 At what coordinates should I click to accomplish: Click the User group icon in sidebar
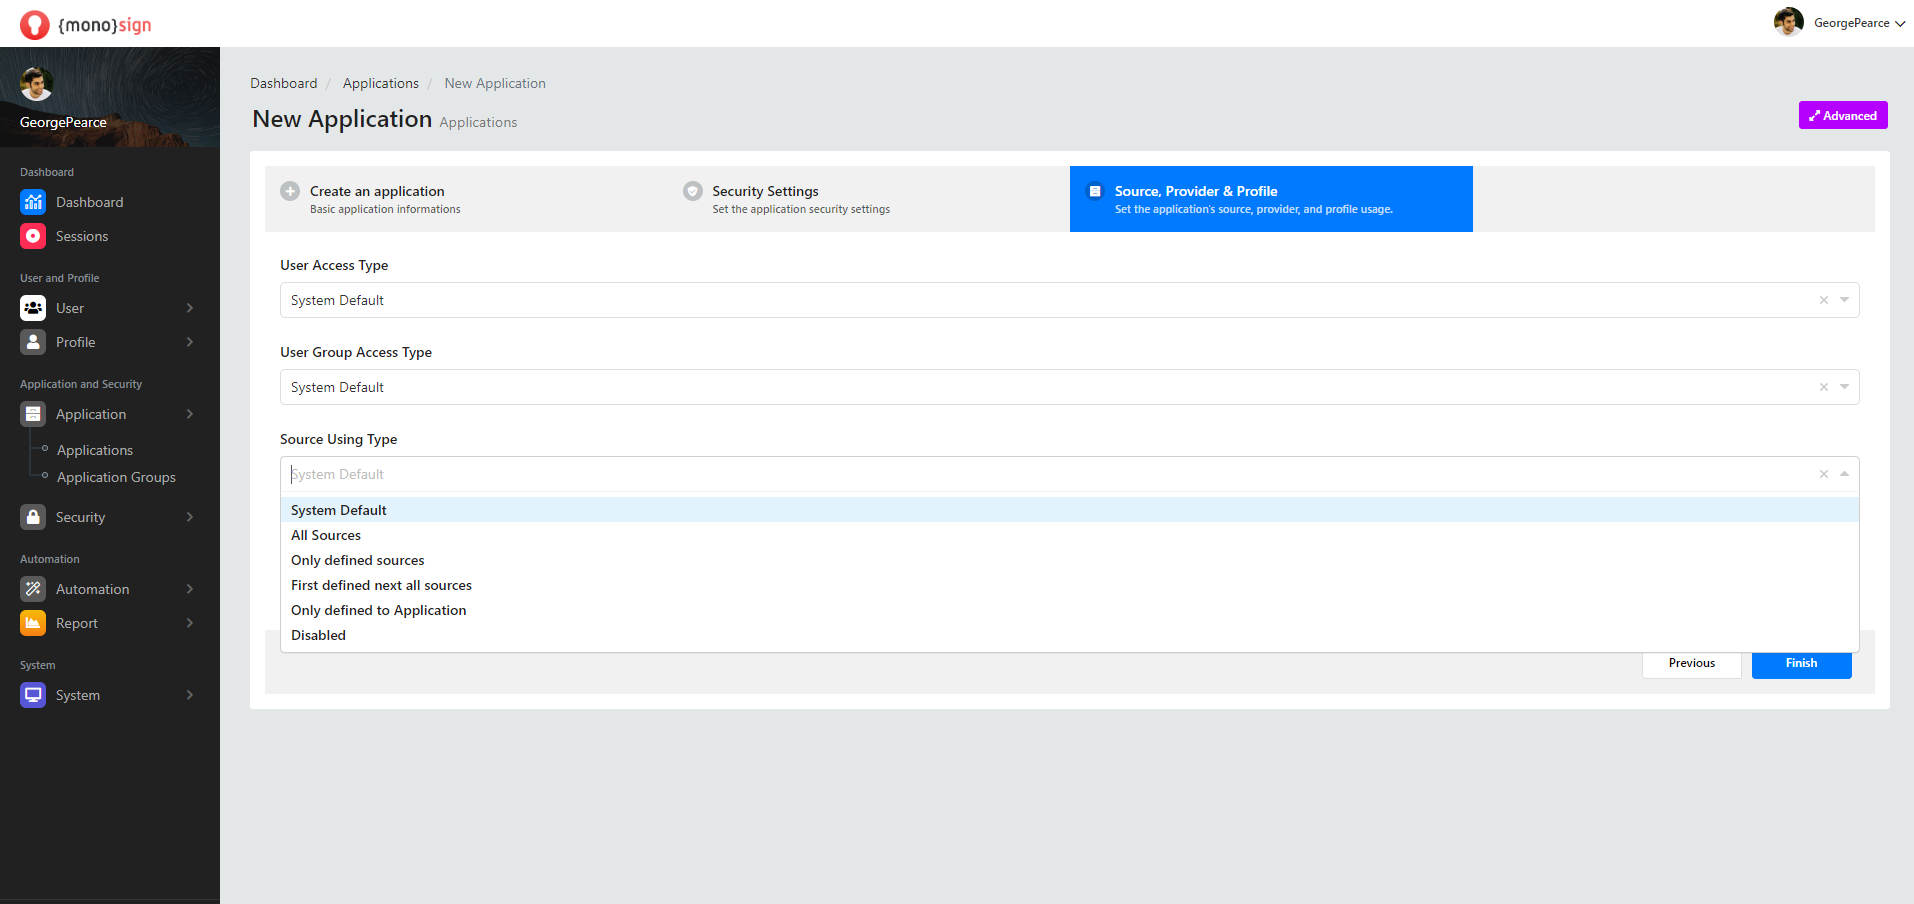pyautogui.click(x=33, y=308)
